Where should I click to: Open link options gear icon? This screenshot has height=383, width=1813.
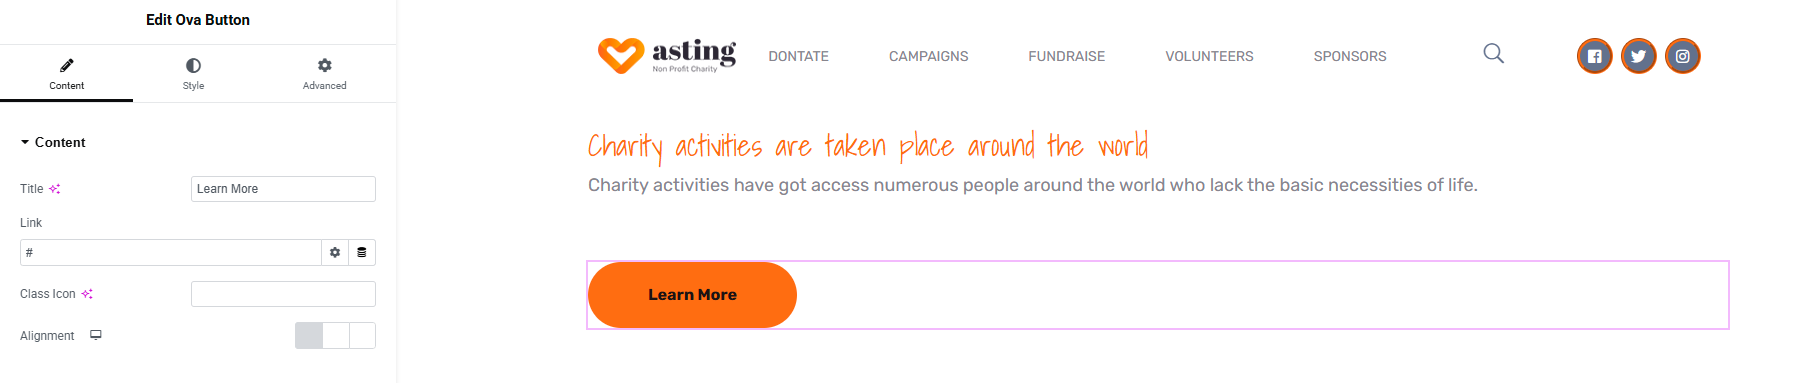335,252
